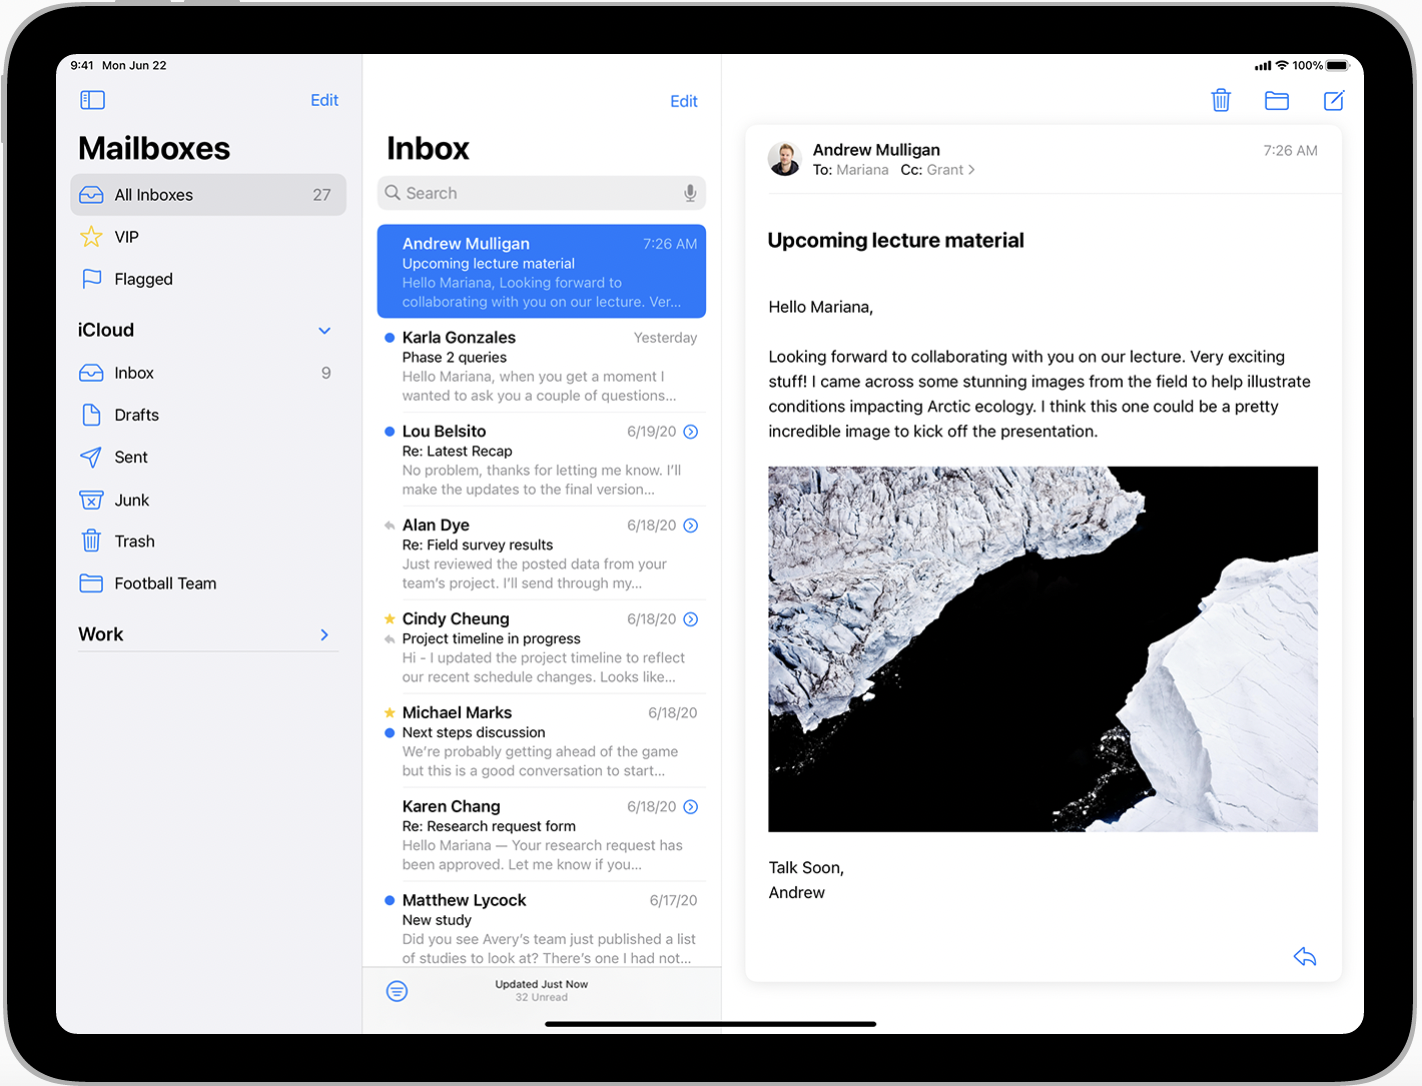Click Cc recipient Grant
1422x1086 pixels.
(945, 170)
